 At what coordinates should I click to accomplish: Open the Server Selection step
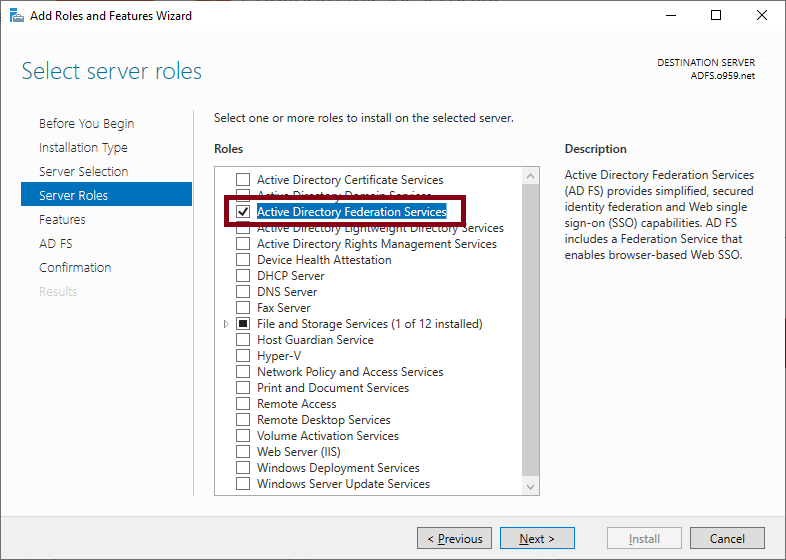tap(84, 171)
